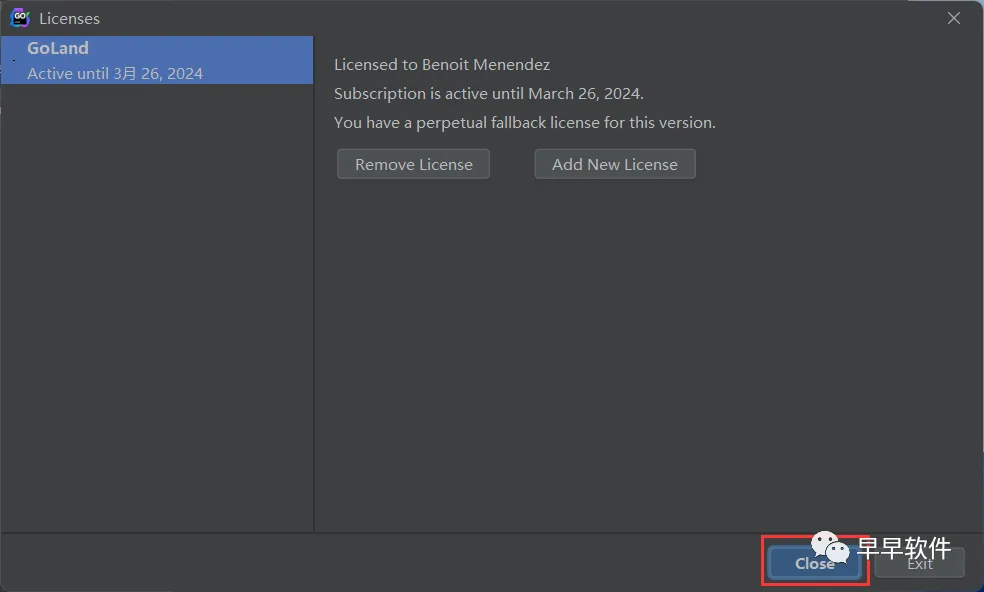Select the GoLand product entry
Image resolution: width=984 pixels, height=592 pixels.
(58, 48)
